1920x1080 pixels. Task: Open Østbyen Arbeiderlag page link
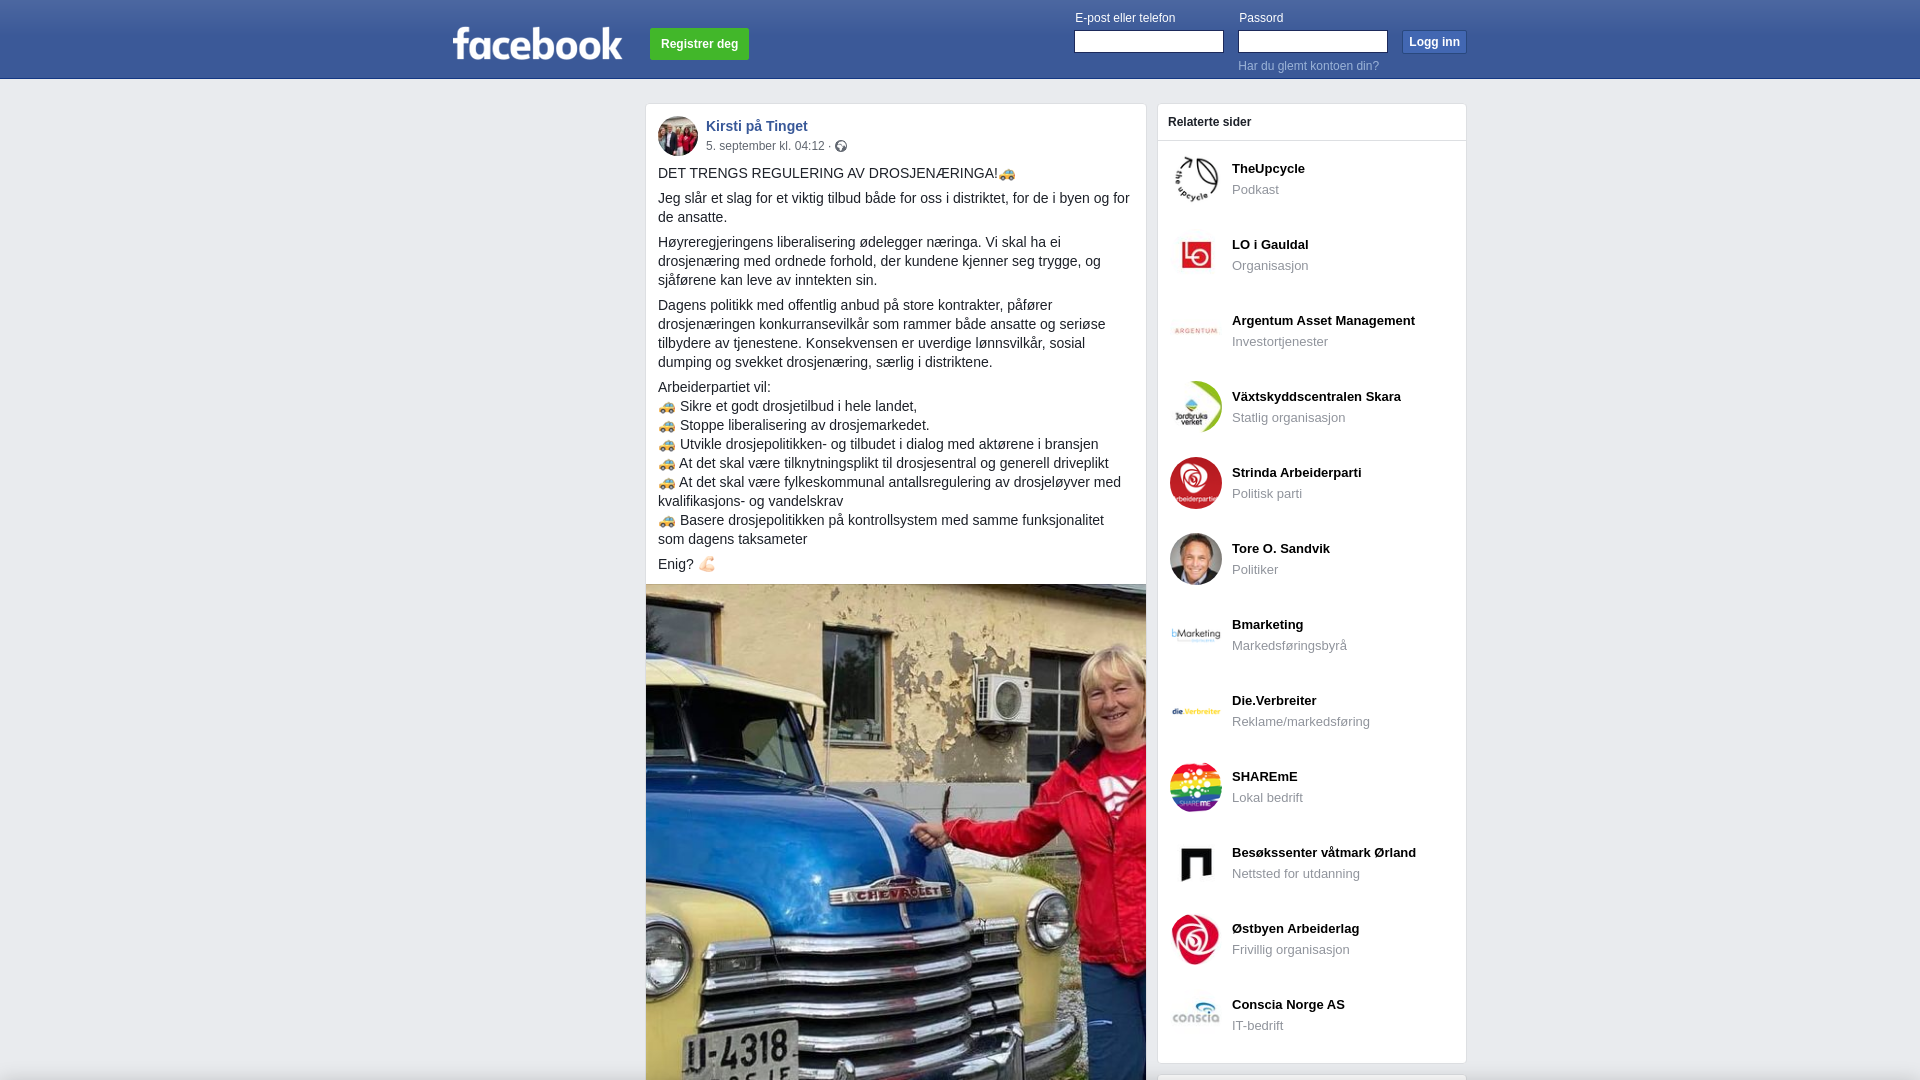click(1295, 929)
